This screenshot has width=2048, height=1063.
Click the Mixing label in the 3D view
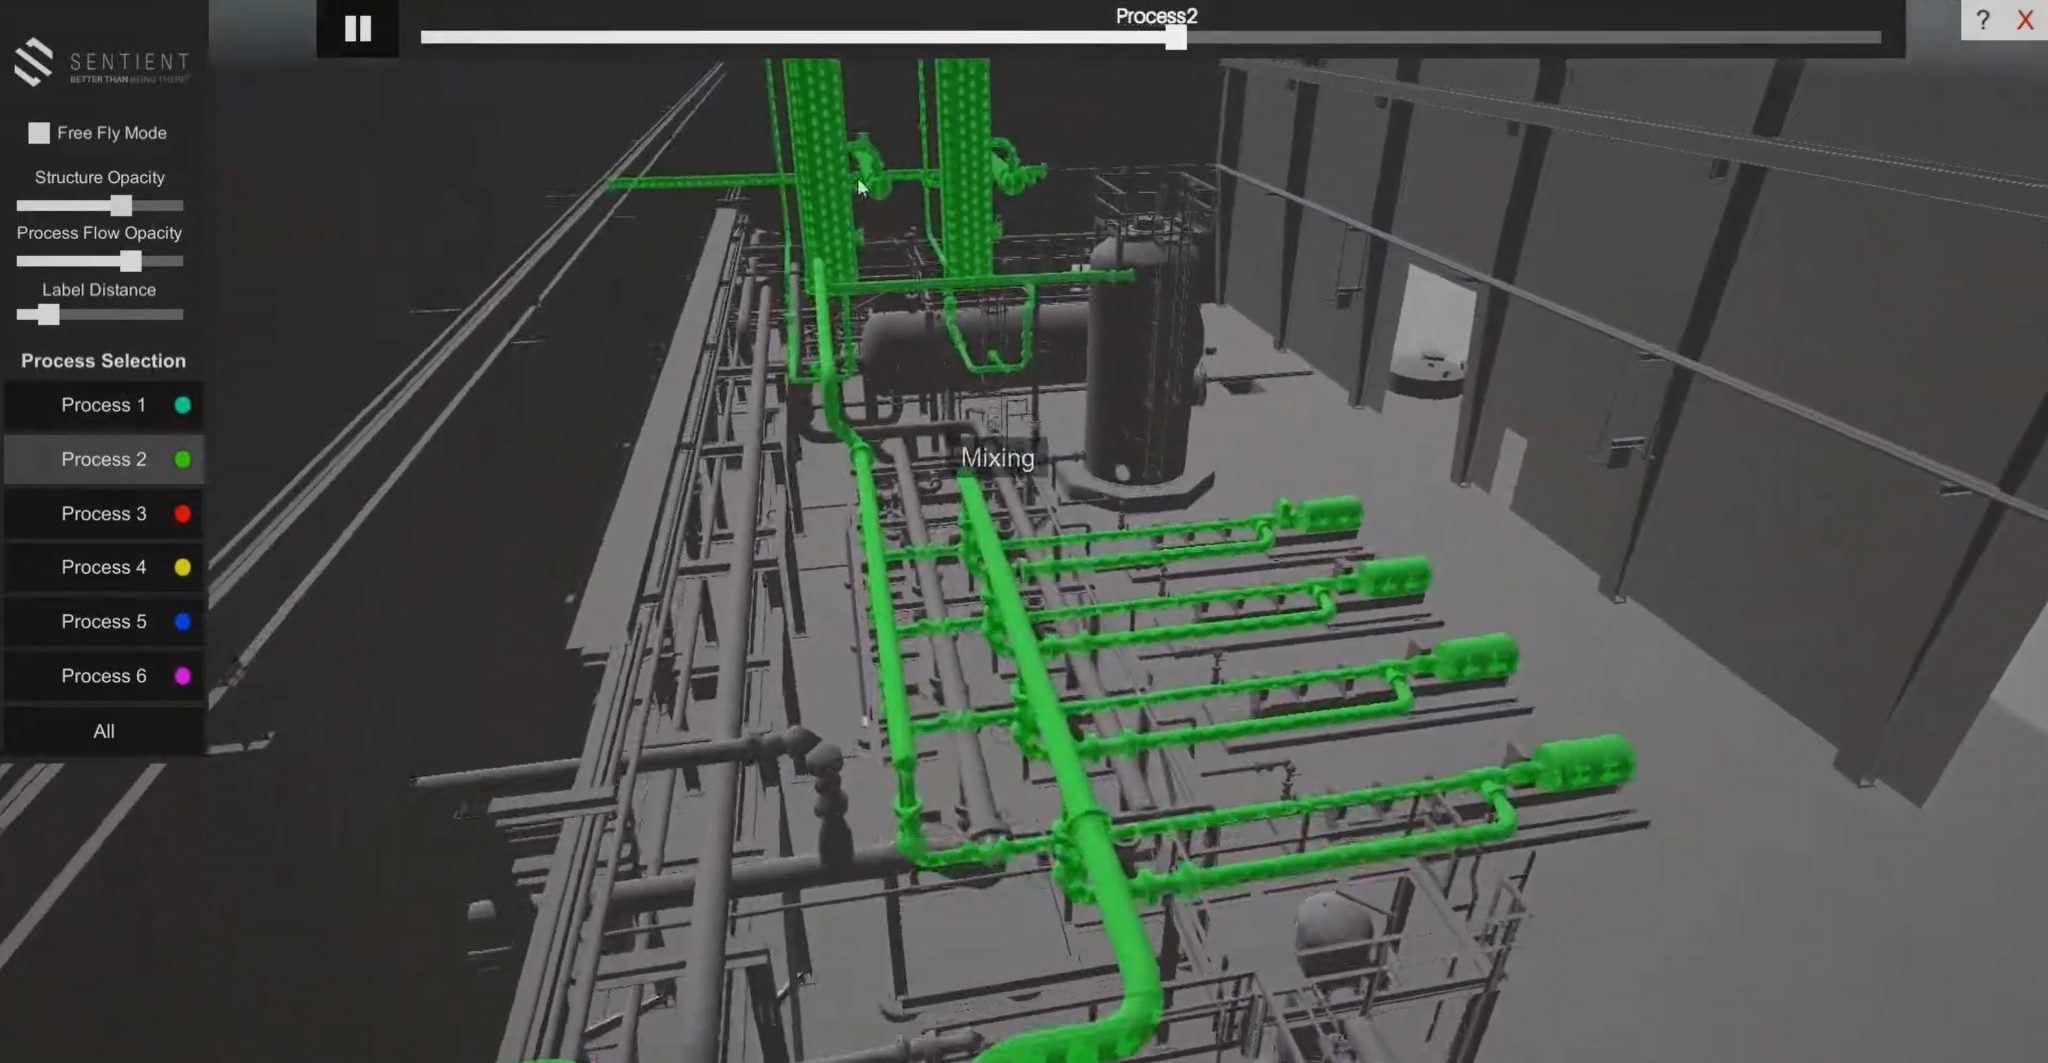[x=997, y=457]
